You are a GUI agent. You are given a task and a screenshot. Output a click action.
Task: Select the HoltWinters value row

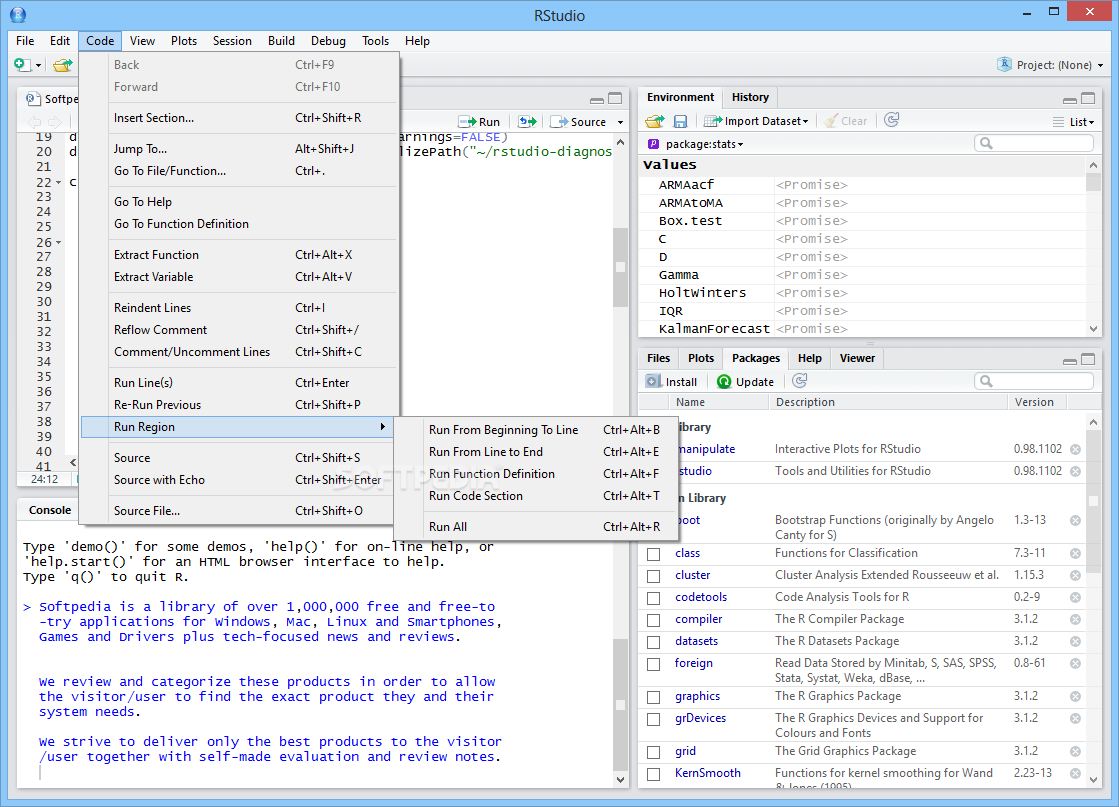click(x=861, y=293)
